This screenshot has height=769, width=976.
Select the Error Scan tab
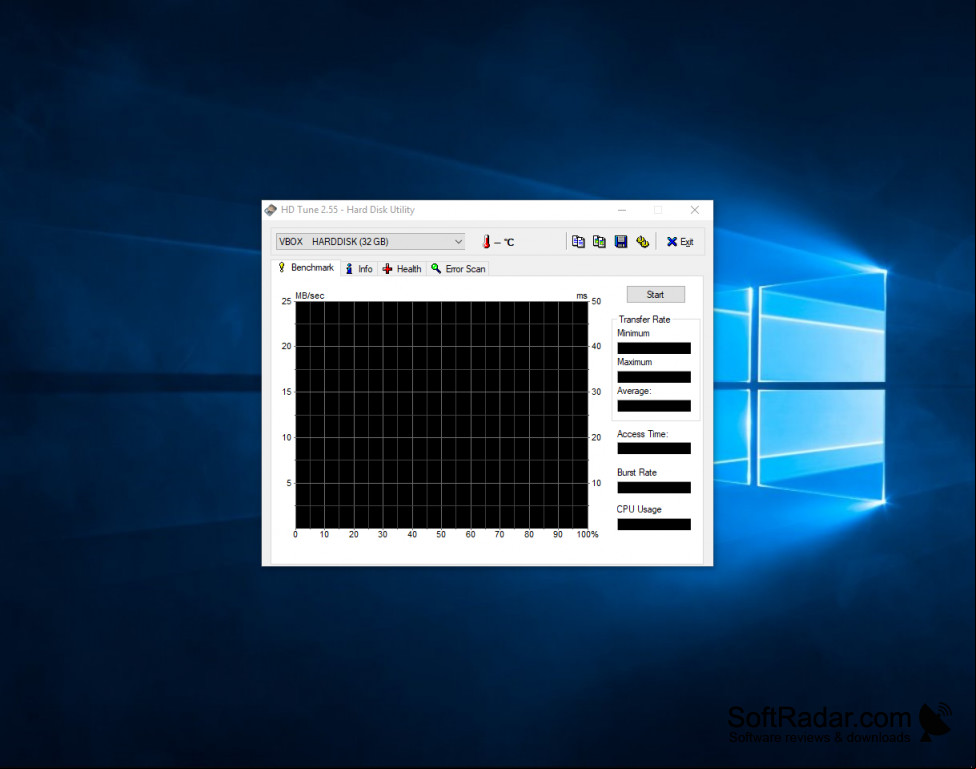(458, 268)
